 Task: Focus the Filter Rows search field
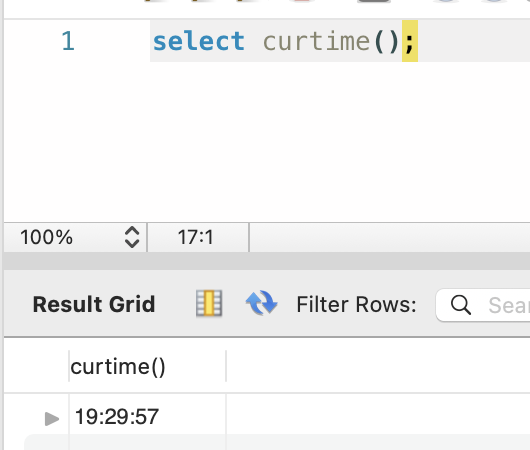pos(483,305)
